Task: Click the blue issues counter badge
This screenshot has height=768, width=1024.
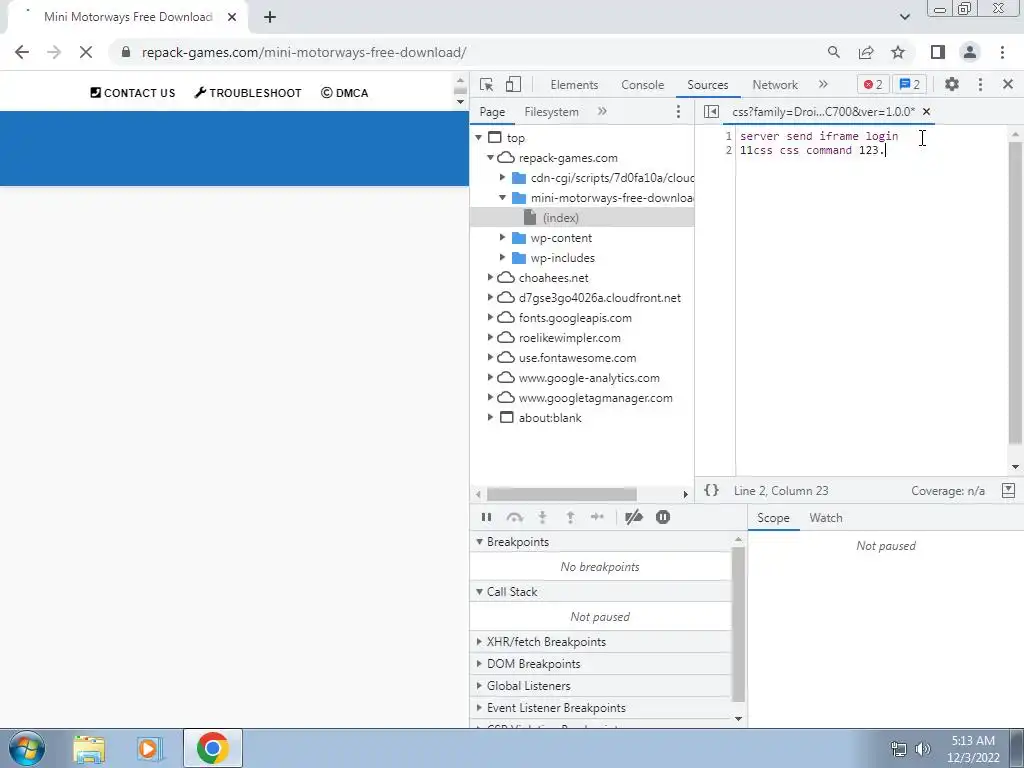Action: point(909,84)
